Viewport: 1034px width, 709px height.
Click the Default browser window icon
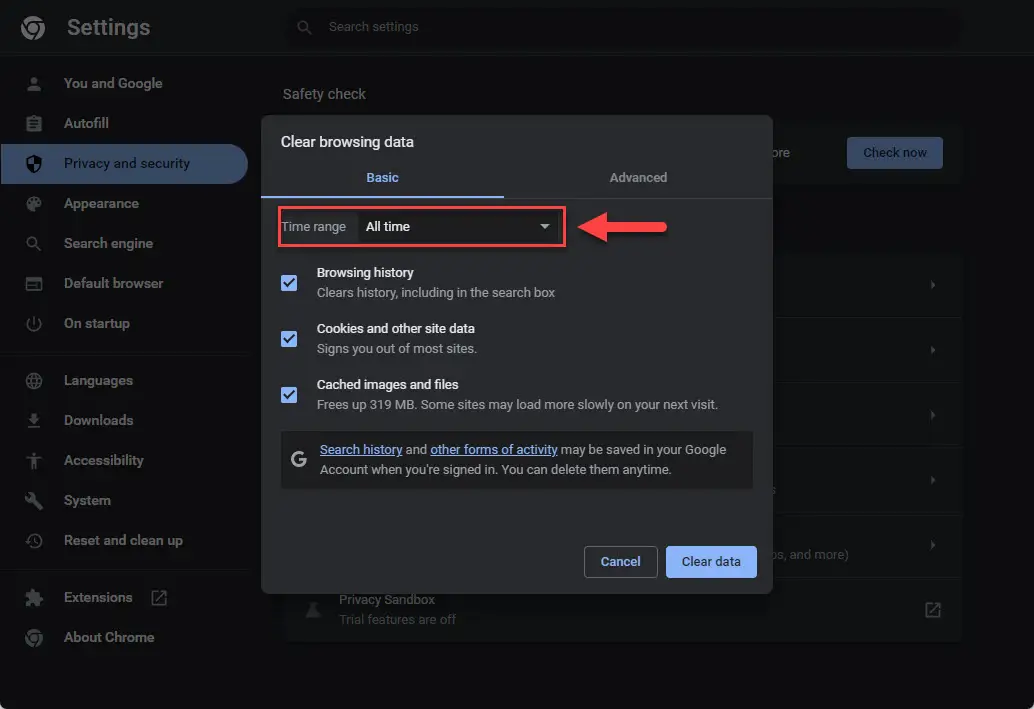pyautogui.click(x=34, y=284)
